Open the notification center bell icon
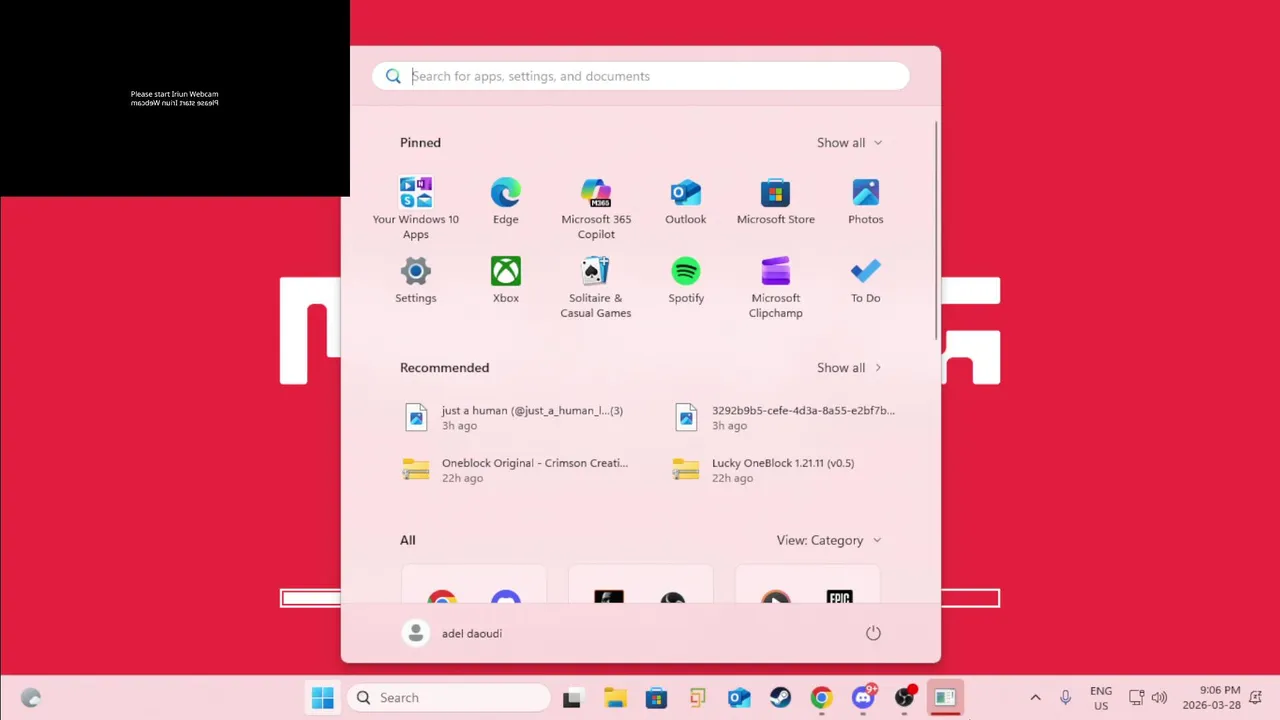The image size is (1280, 720). (x=1255, y=698)
